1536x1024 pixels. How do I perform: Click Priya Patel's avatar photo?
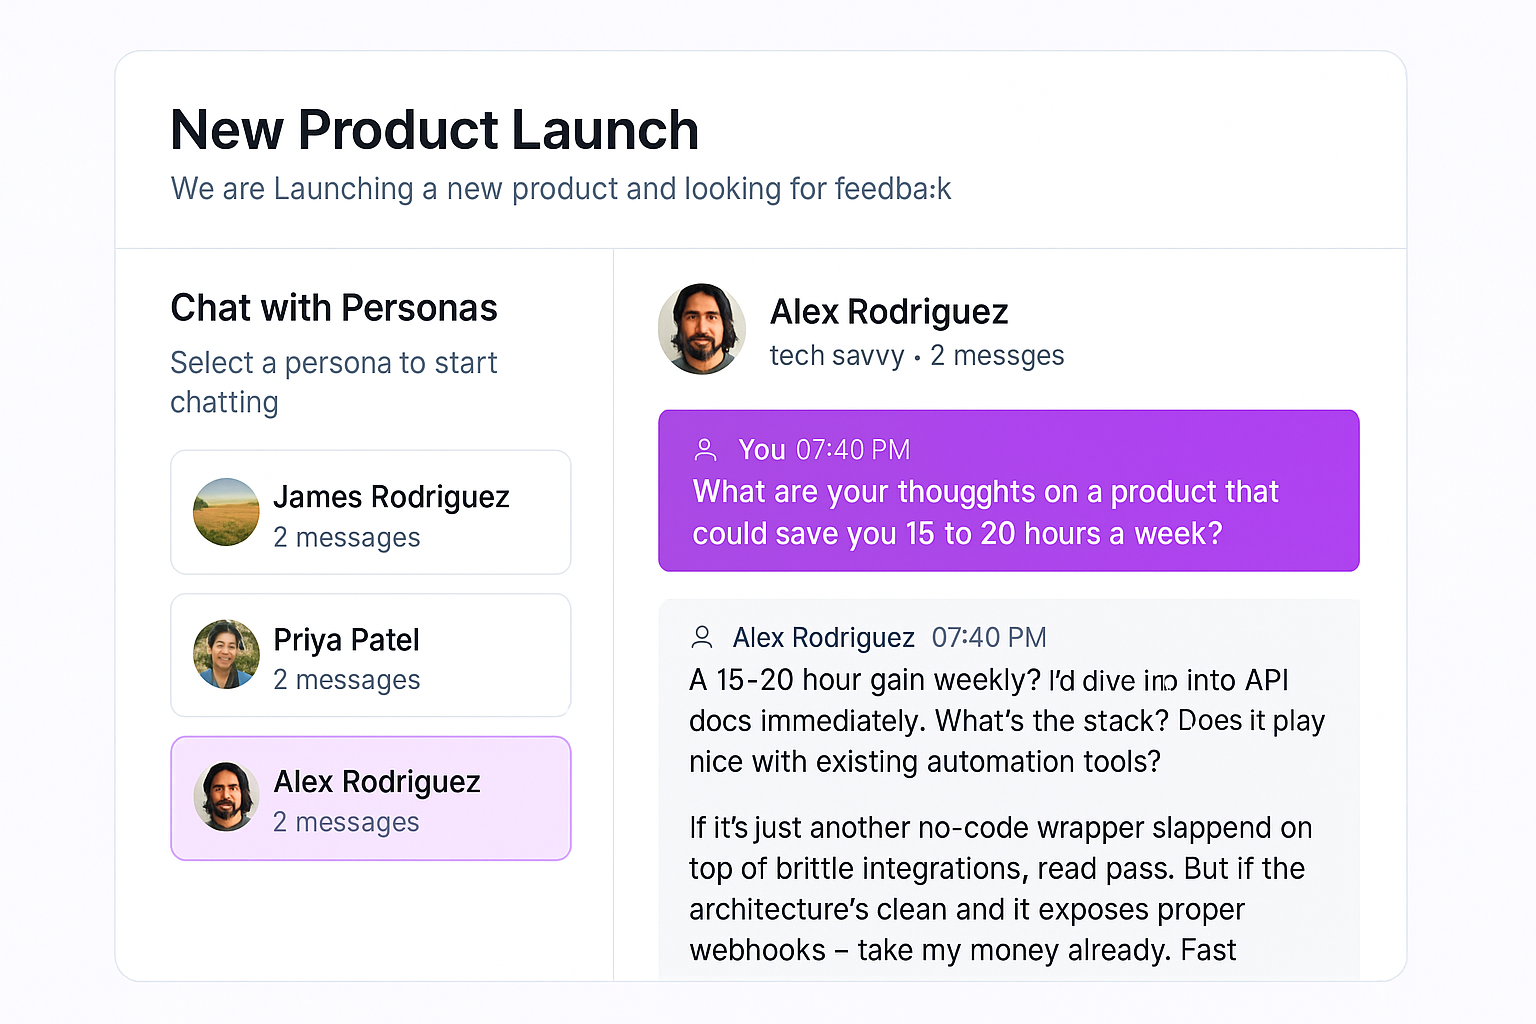(226, 654)
